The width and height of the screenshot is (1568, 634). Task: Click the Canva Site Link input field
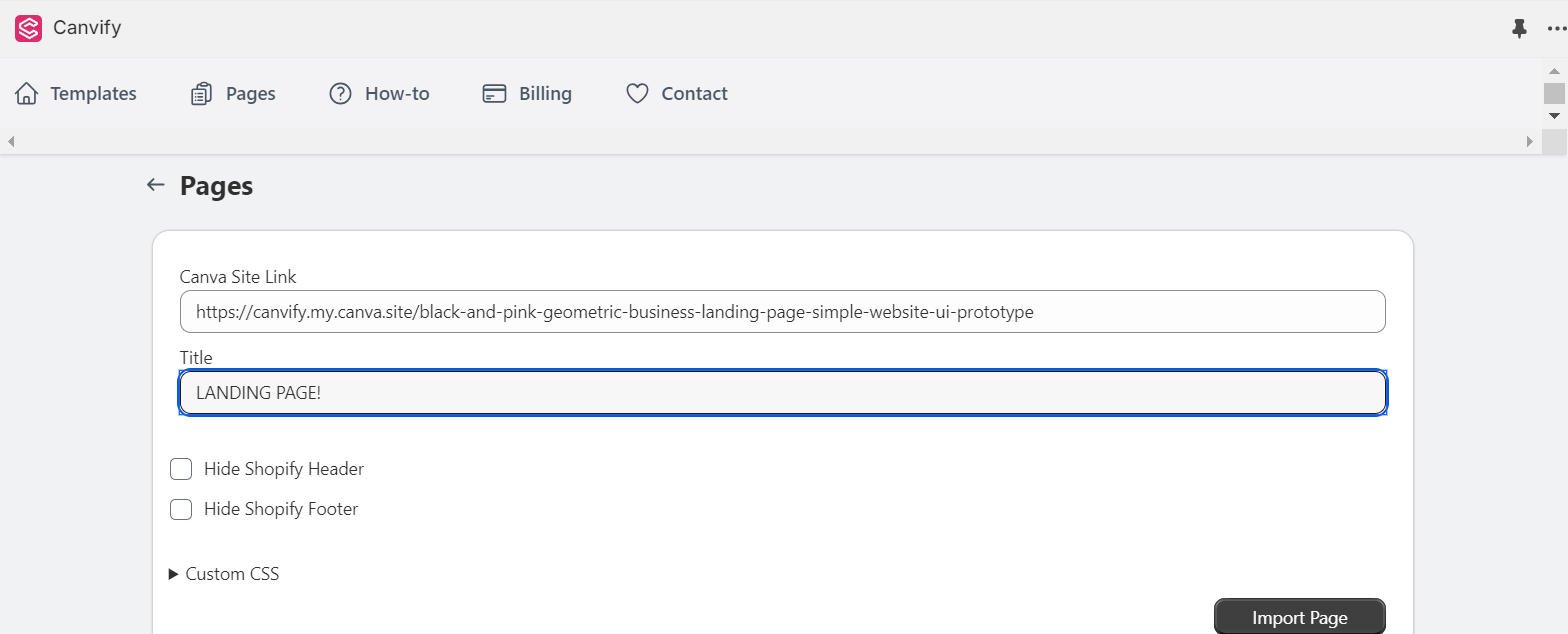click(x=782, y=312)
